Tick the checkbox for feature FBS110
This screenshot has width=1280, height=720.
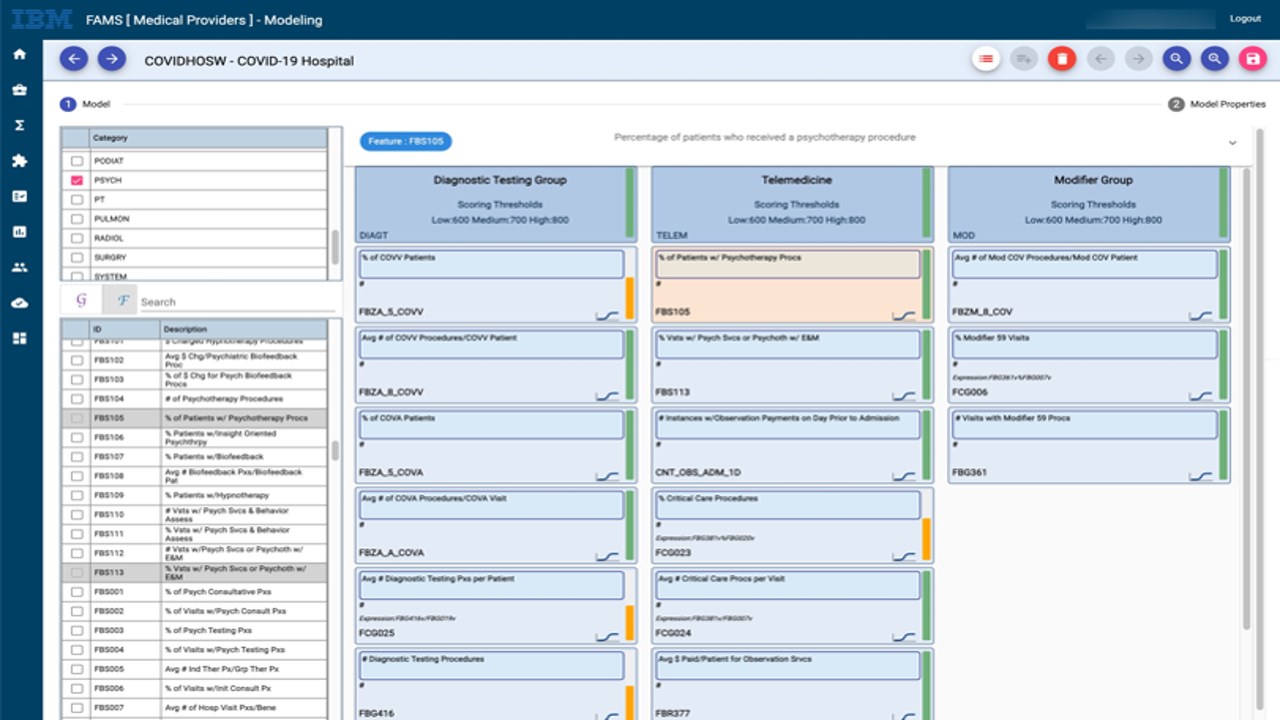click(76, 515)
